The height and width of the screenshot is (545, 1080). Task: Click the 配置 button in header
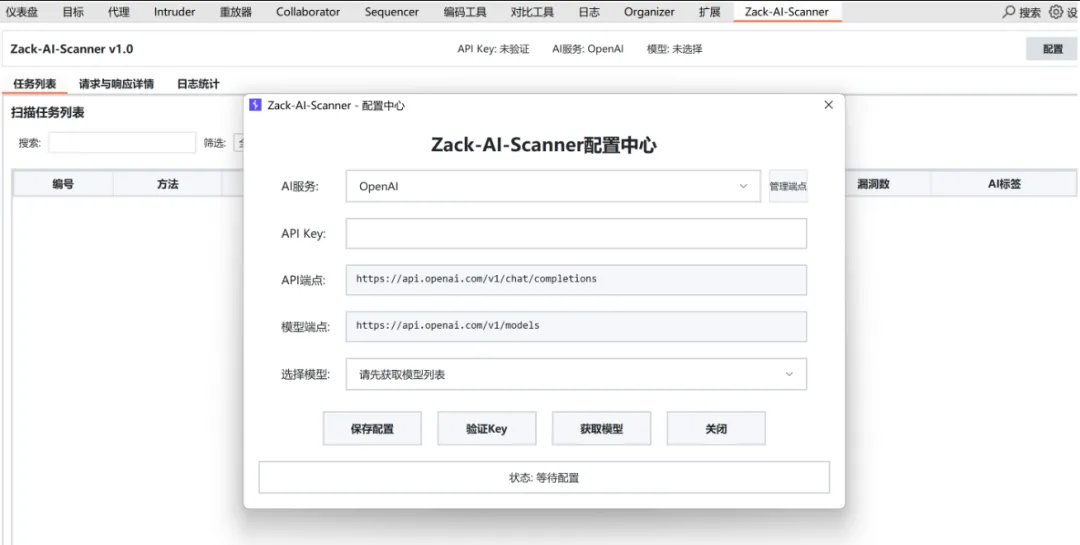point(1051,49)
